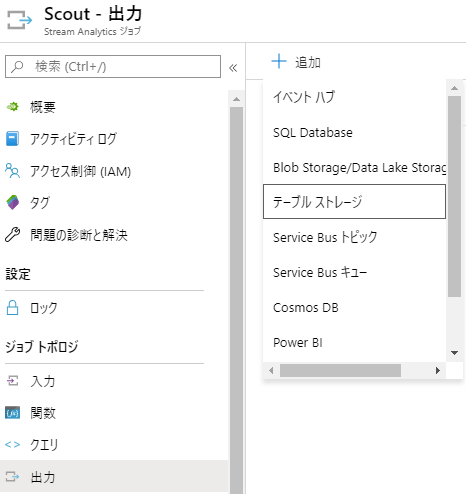Click dropdown list scroll down arrow
The height and width of the screenshot is (494, 466).
tap(454, 353)
